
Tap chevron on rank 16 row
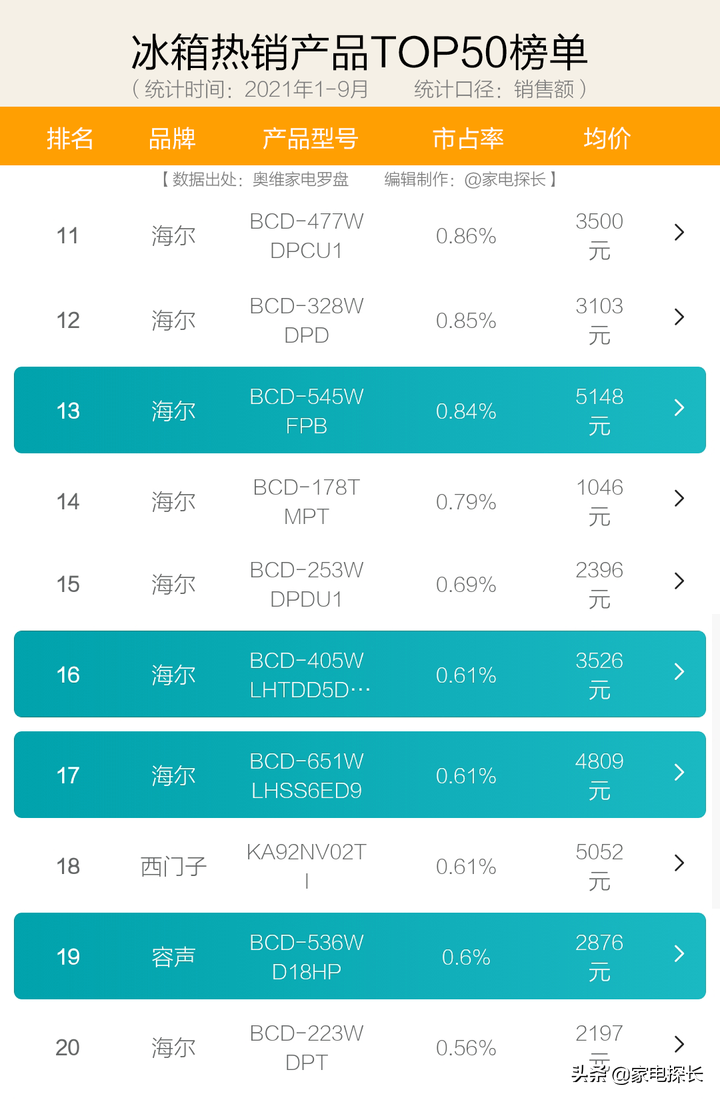tap(679, 672)
